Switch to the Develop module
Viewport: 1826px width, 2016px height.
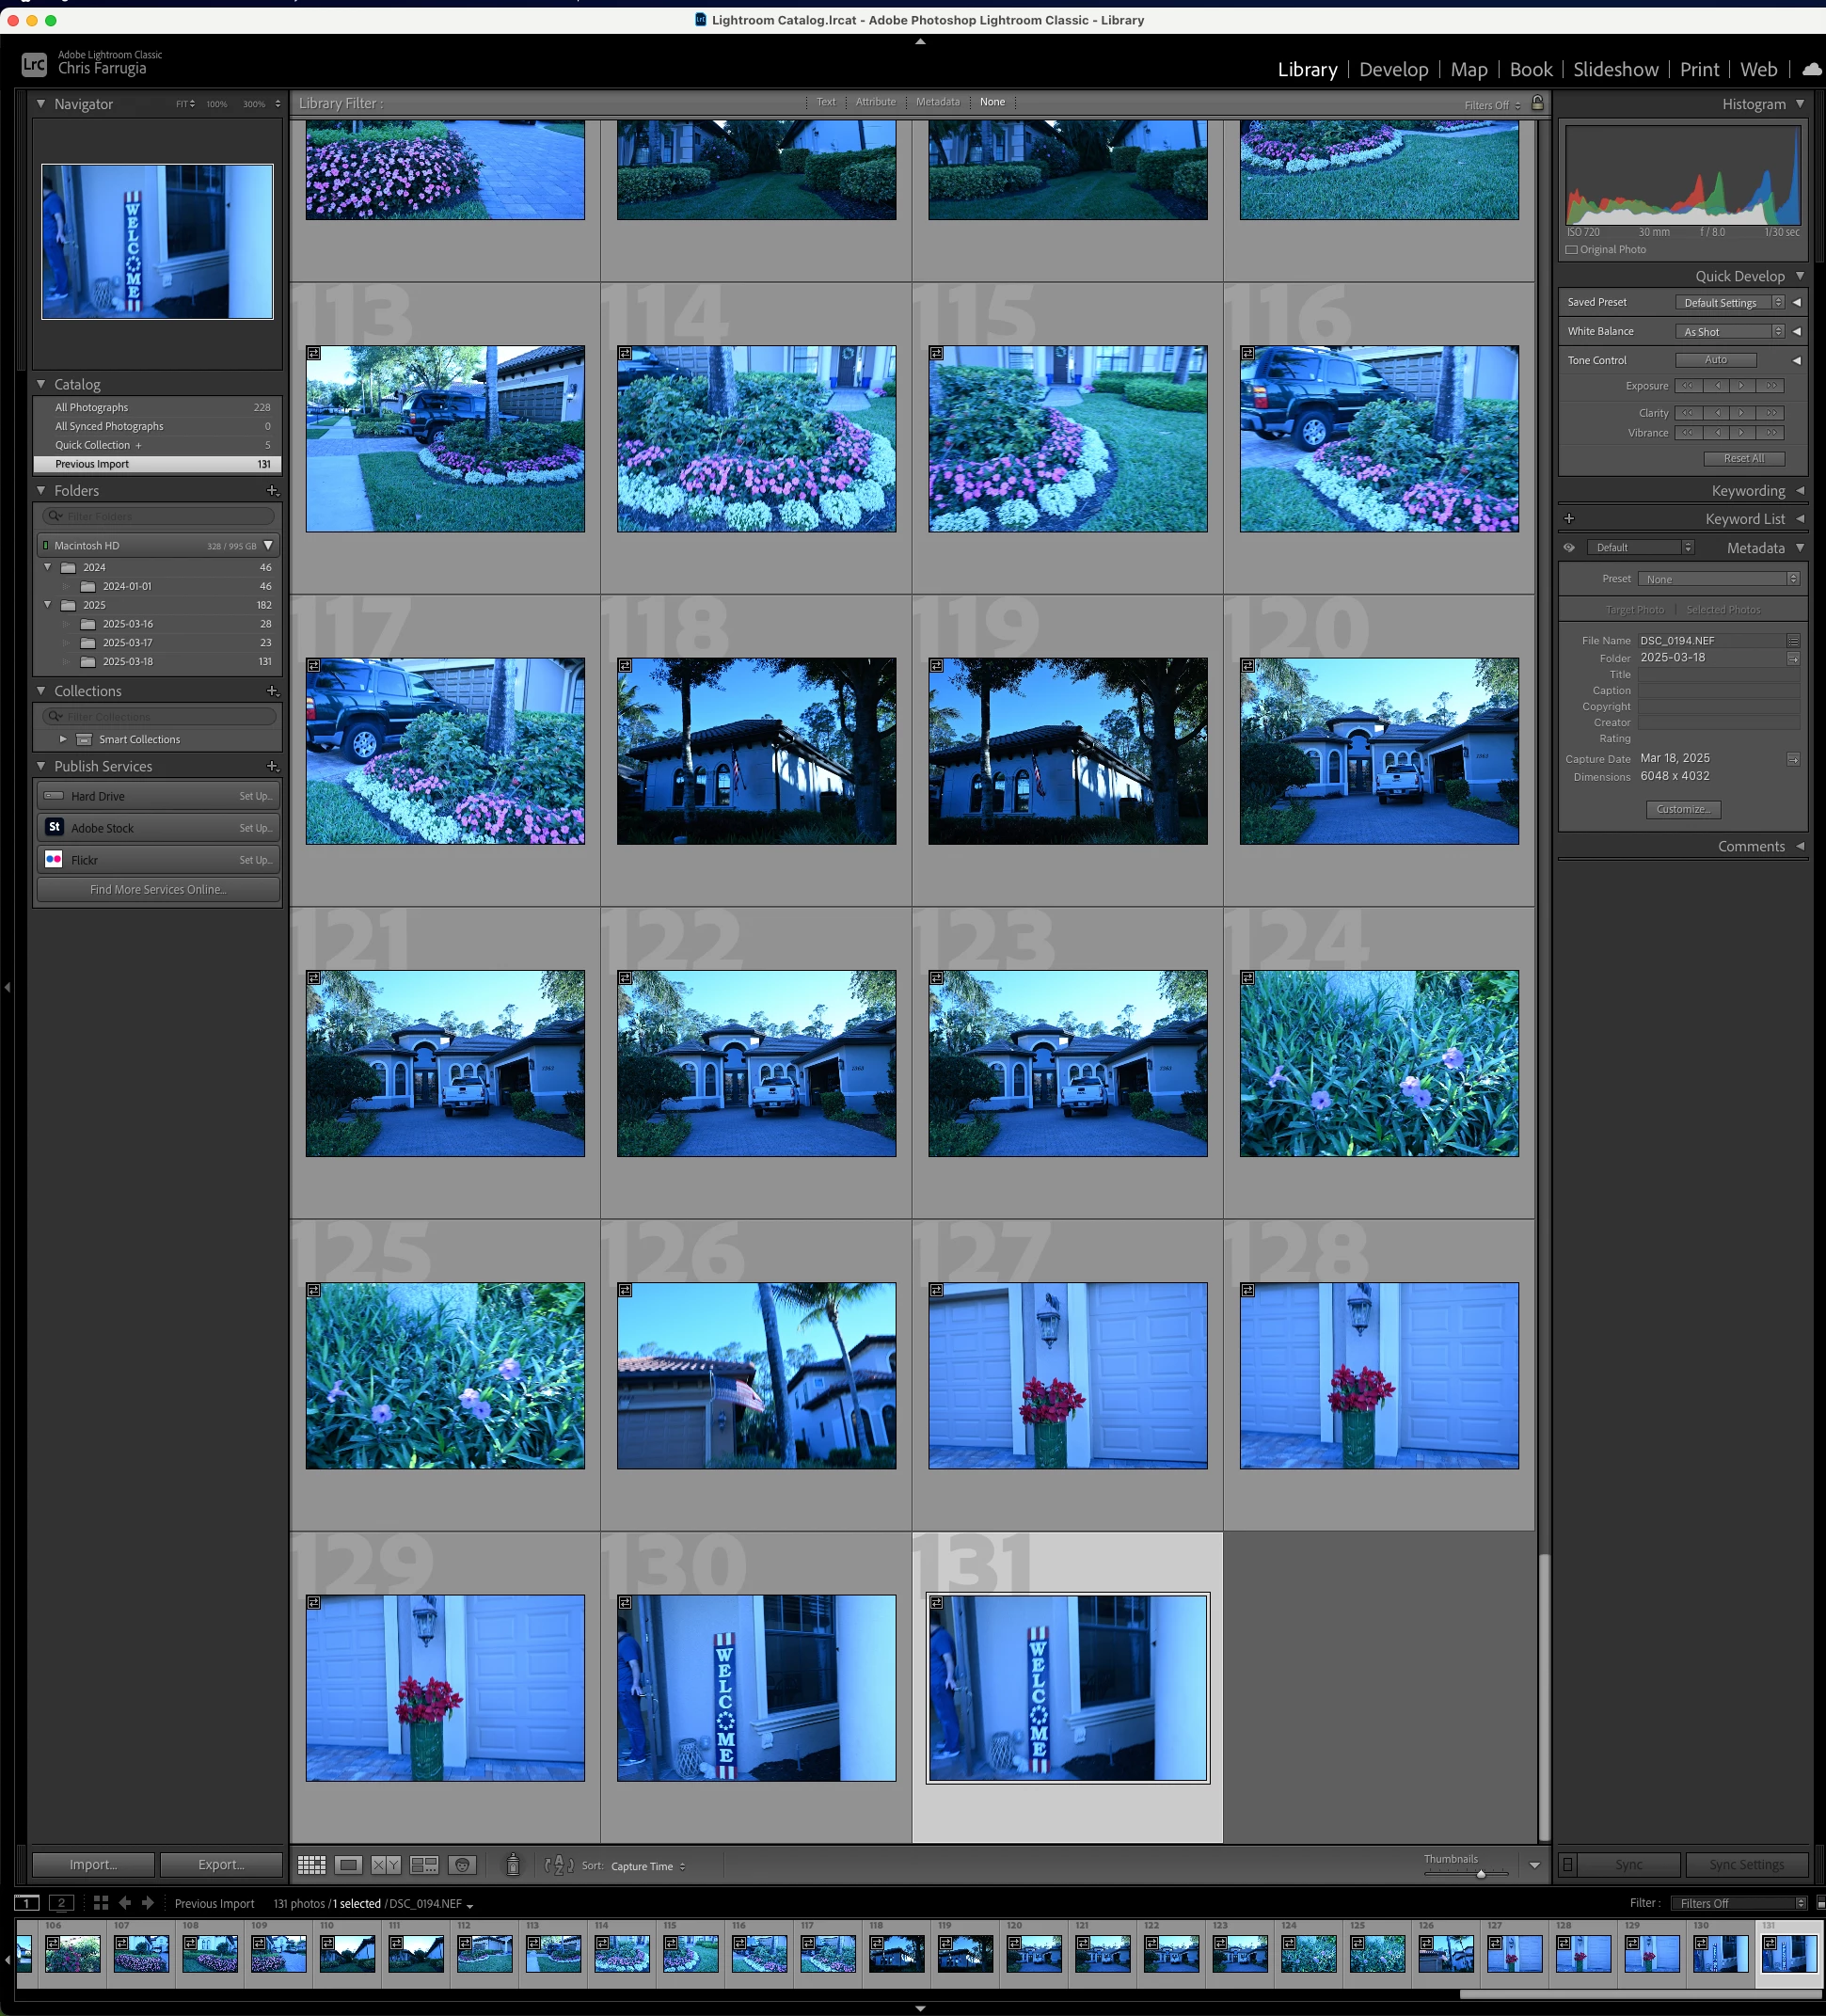click(x=1393, y=69)
